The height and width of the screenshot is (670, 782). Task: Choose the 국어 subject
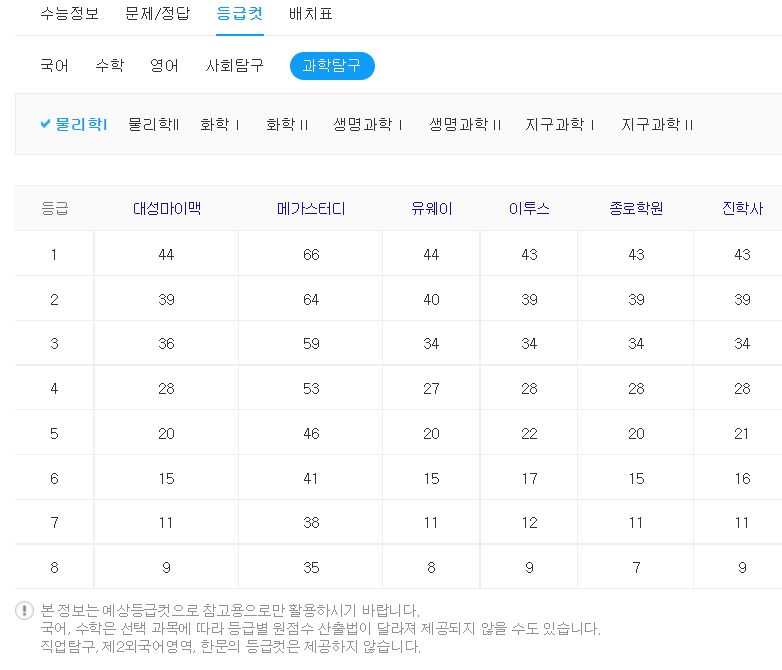(x=54, y=65)
